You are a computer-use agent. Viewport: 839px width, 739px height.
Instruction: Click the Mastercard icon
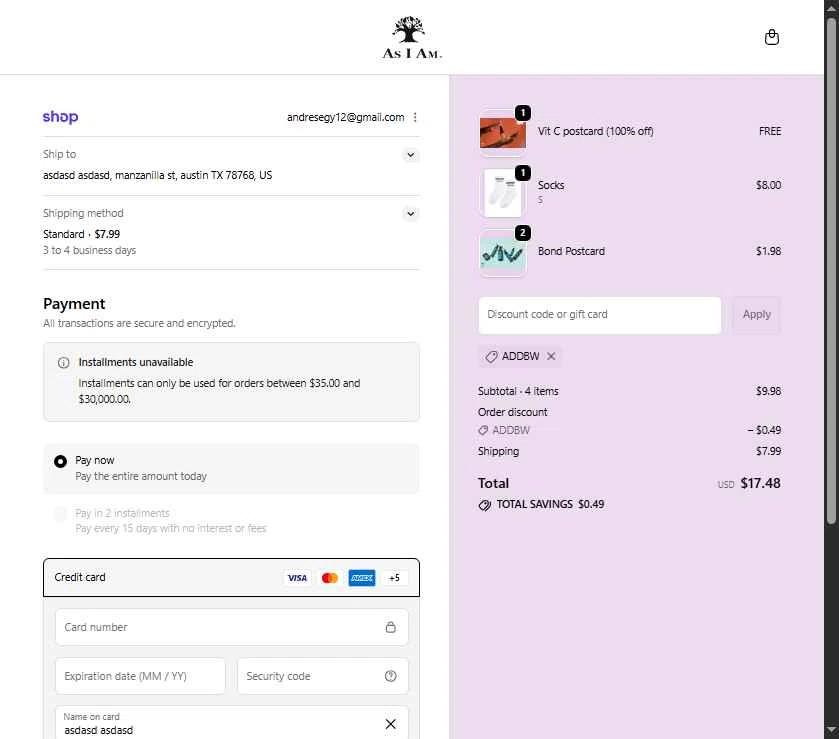pyautogui.click(x=330, y=578)
